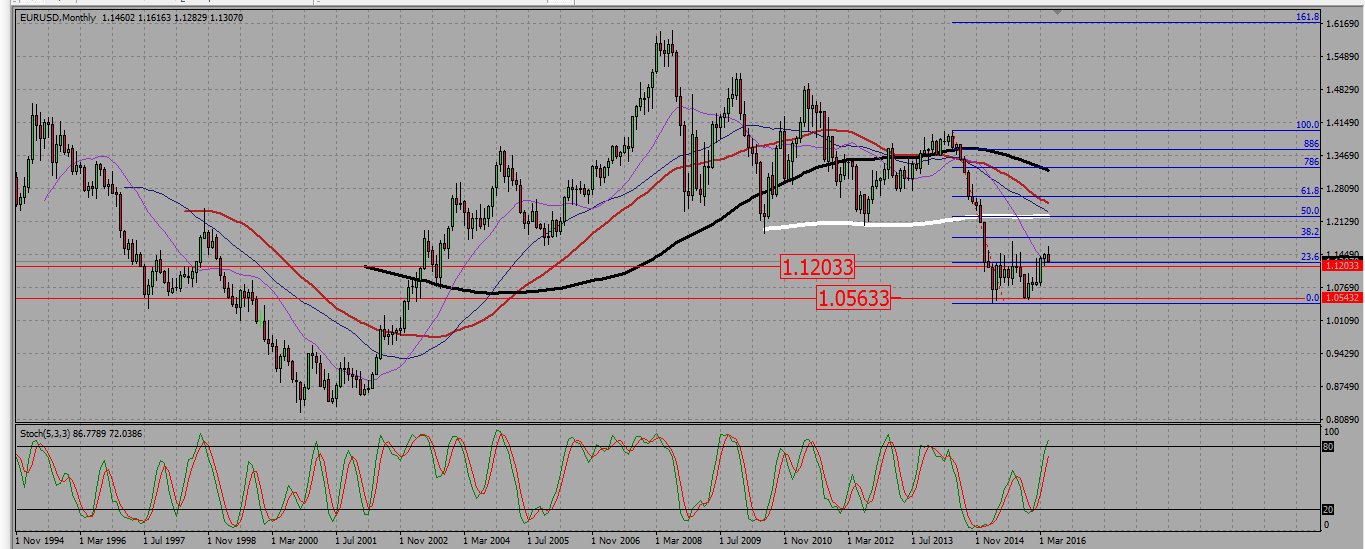Click the 80 level stochastic axis tag
The width and height of the screenshot is (1365, 549).
click(1328, 447)
